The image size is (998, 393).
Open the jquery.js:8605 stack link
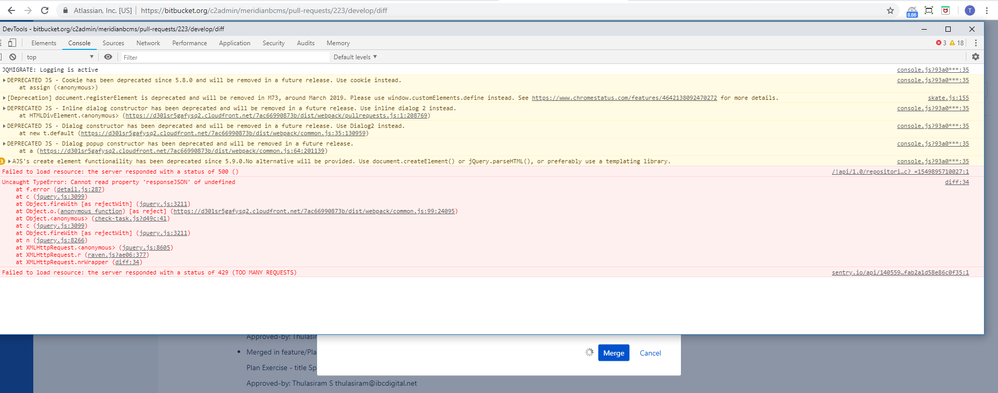pos(147,247)
